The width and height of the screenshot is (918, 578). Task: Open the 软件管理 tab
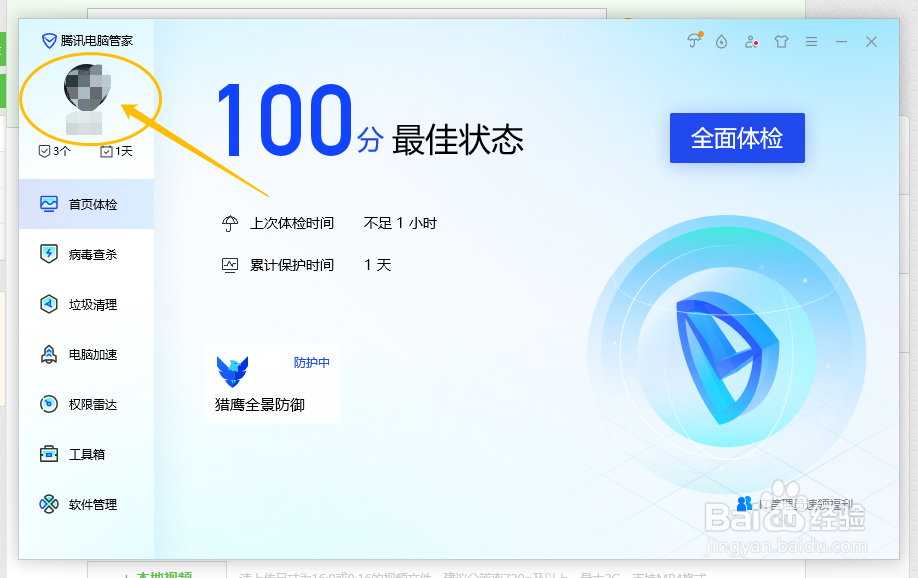coord(87,504)
